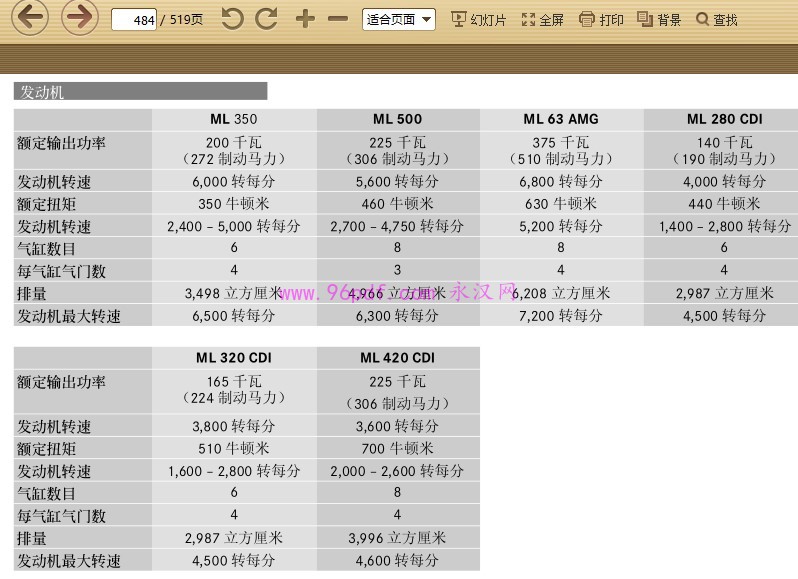Click the 3,800 转每分 cell
The width and height of the screenshot is (798, 579).
(x=234, y=426)
